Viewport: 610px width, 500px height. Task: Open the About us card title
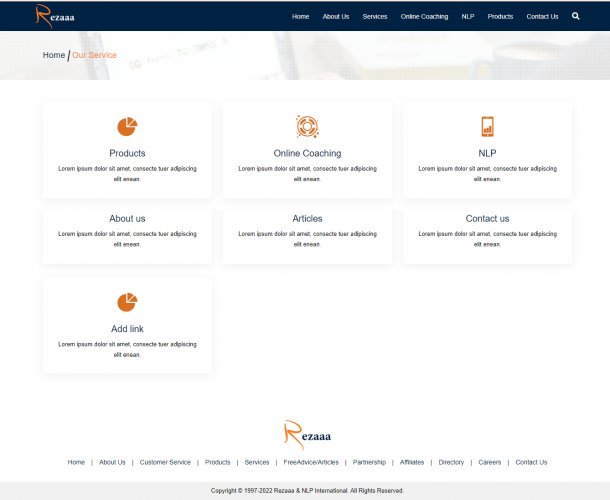127,219
